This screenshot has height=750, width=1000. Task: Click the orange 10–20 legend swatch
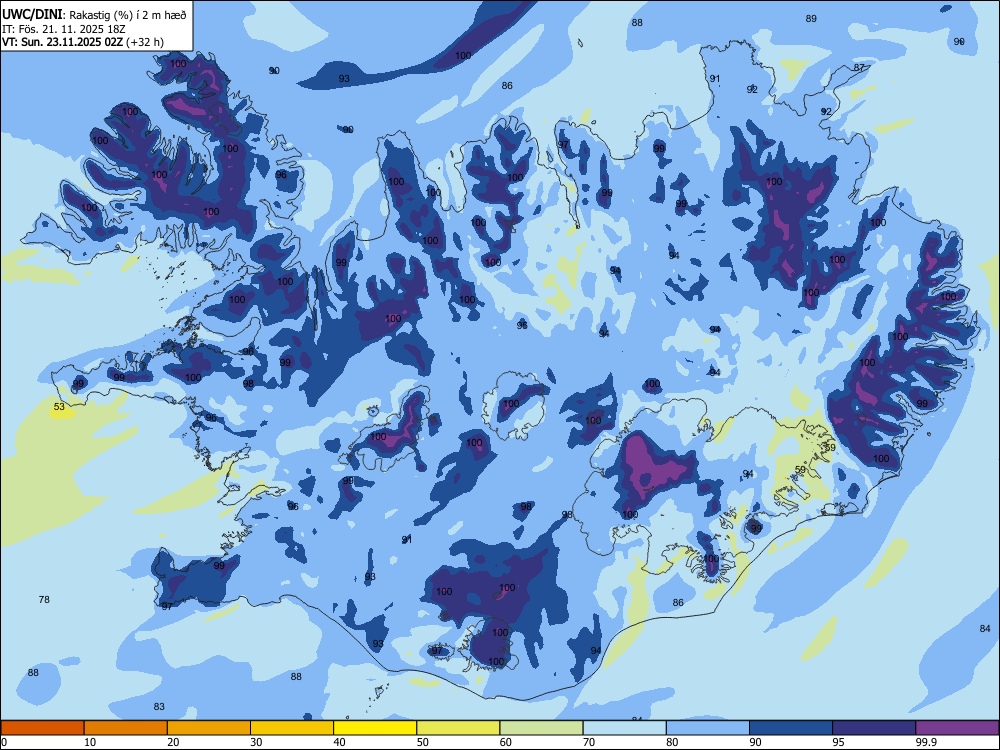click(x=126, y=728)
